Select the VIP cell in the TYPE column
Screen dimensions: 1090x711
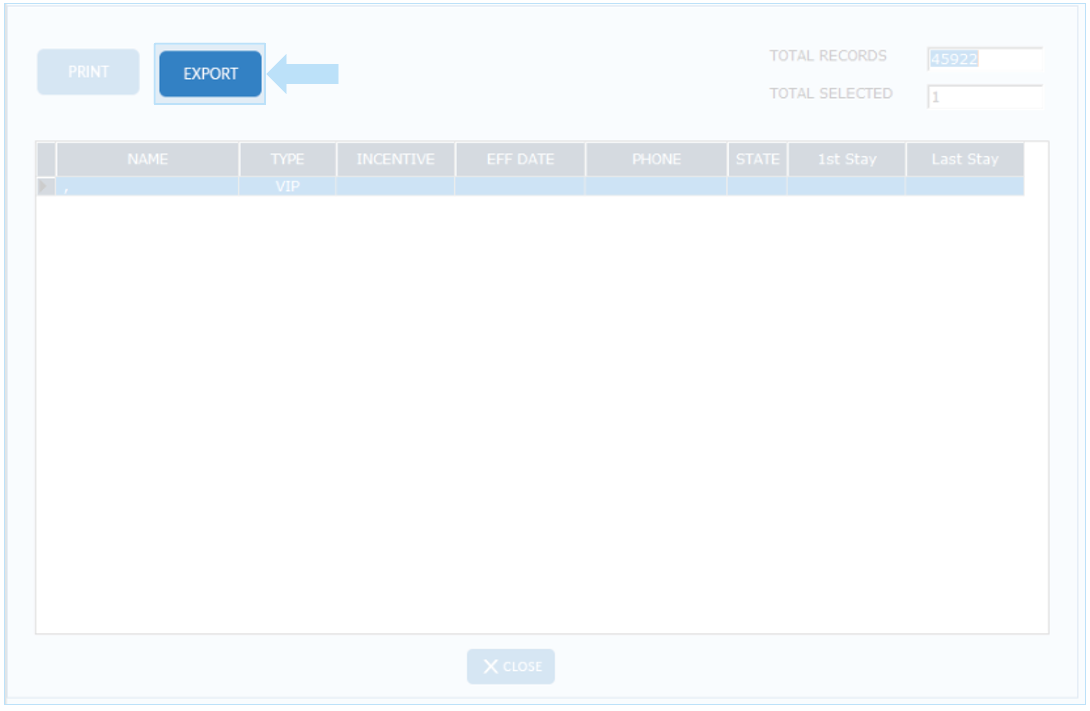[287, 186]
